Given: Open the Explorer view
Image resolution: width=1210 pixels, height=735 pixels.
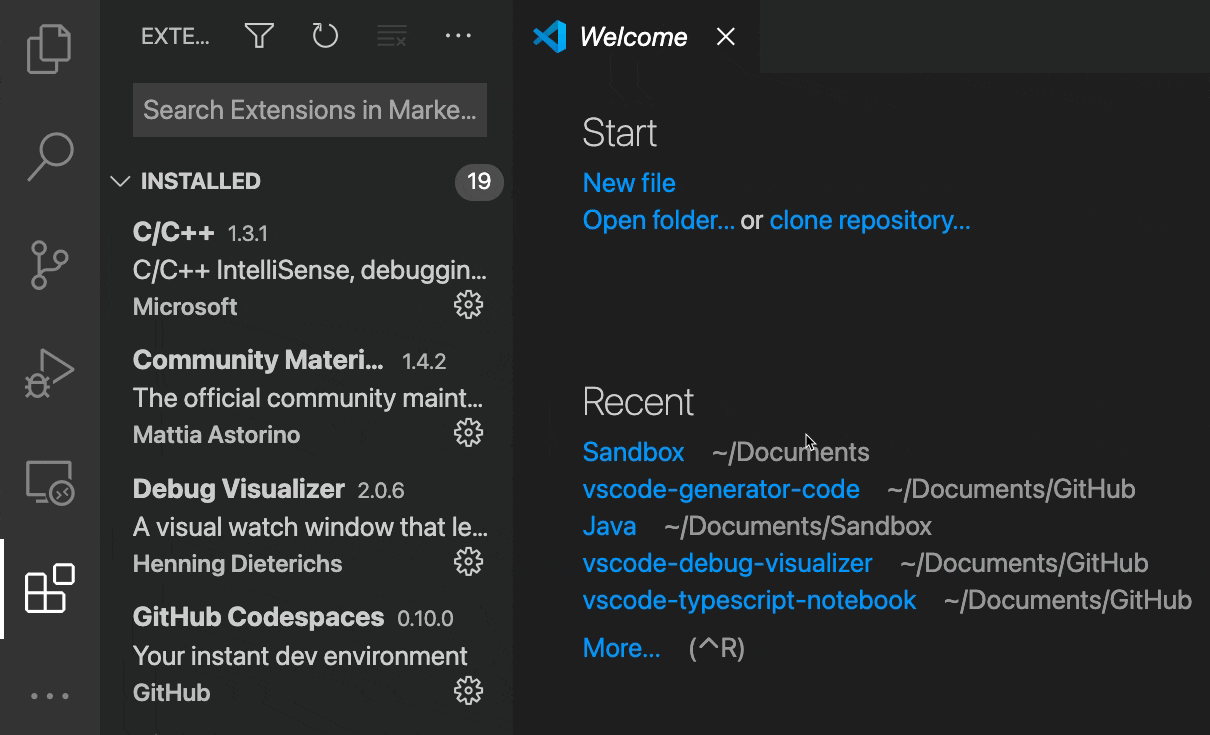Looking at the screenshot, I should 50,47.
